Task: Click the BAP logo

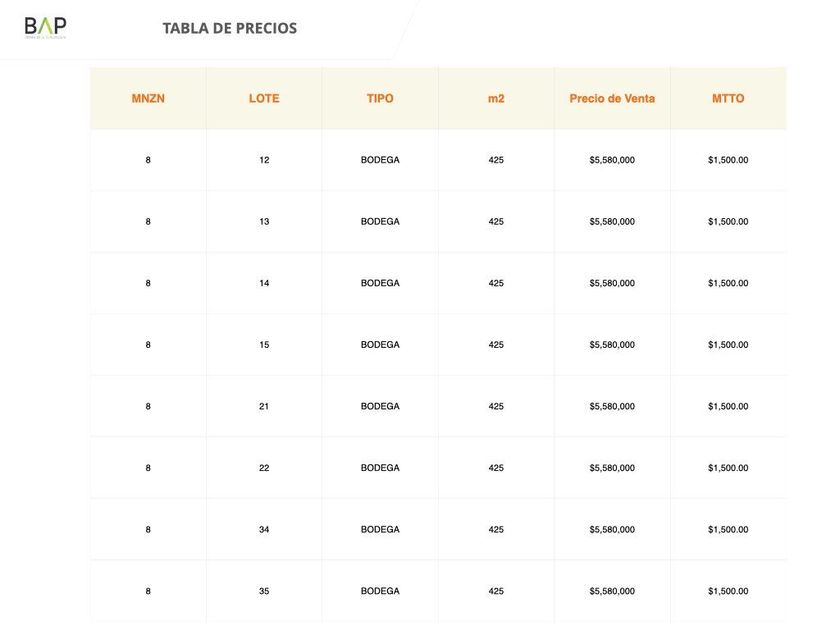Action: pos(46,27)
